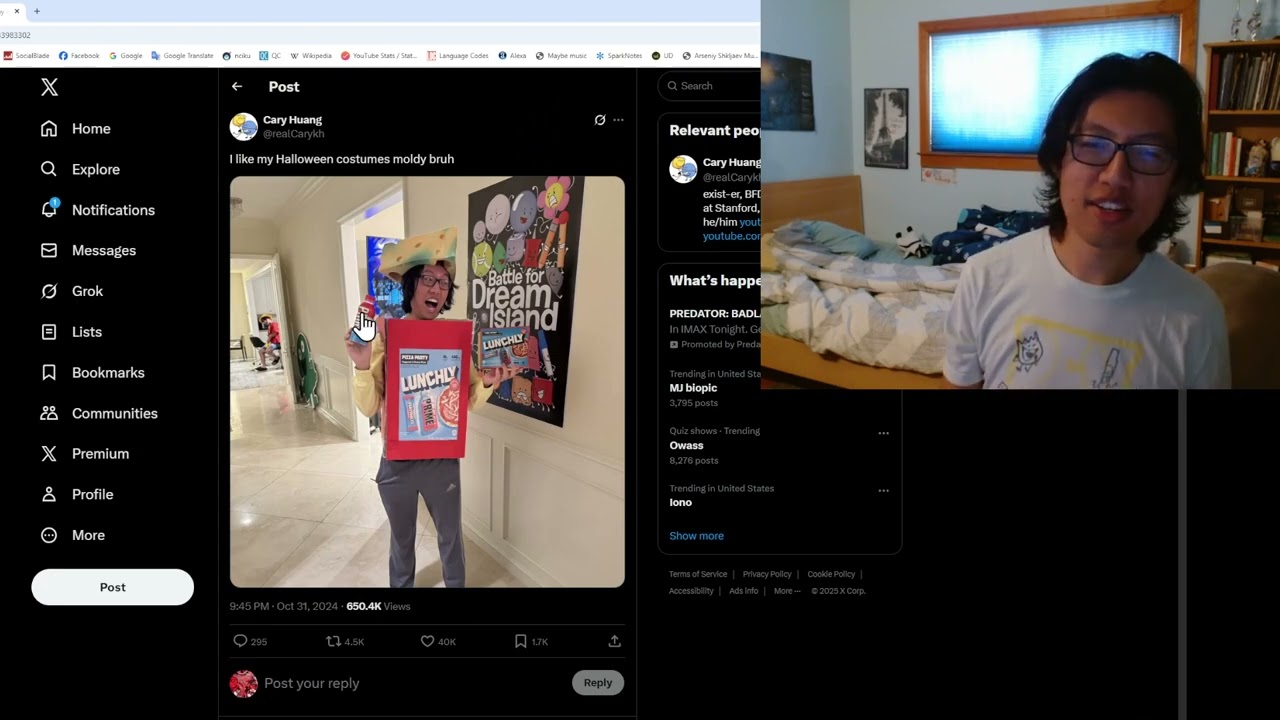The image size is (1280, 720).
Task: Open Ads info footer link
Action: tap(743, 591)
